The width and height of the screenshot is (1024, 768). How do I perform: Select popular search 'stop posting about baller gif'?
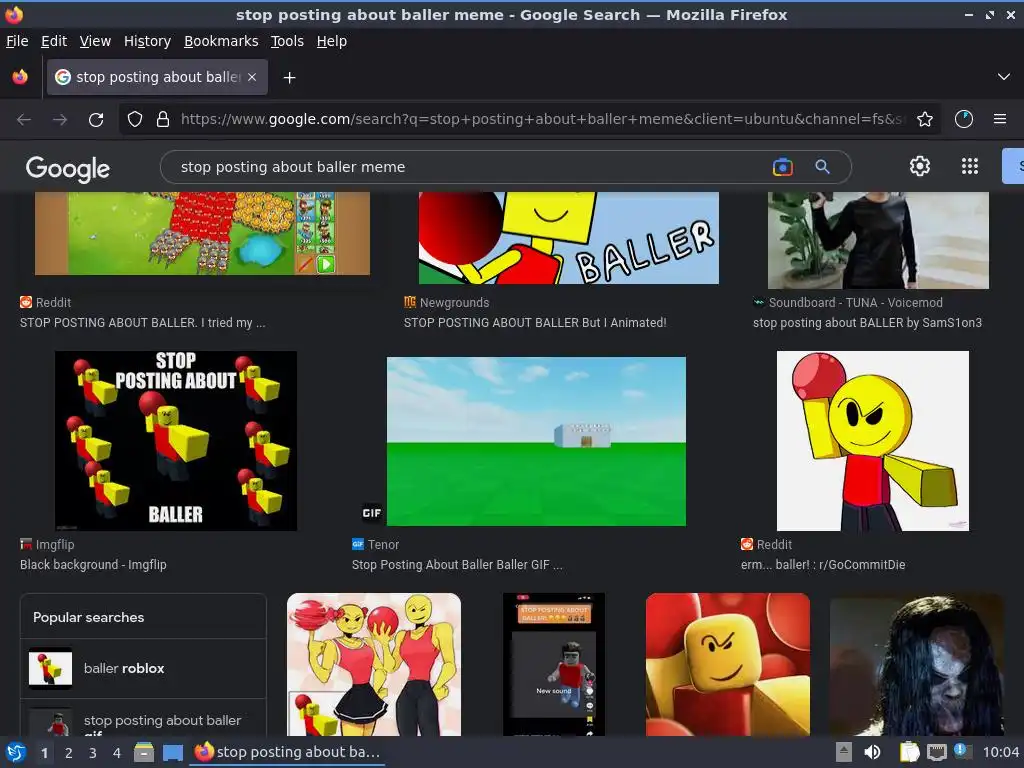click(x=143, y=720)
